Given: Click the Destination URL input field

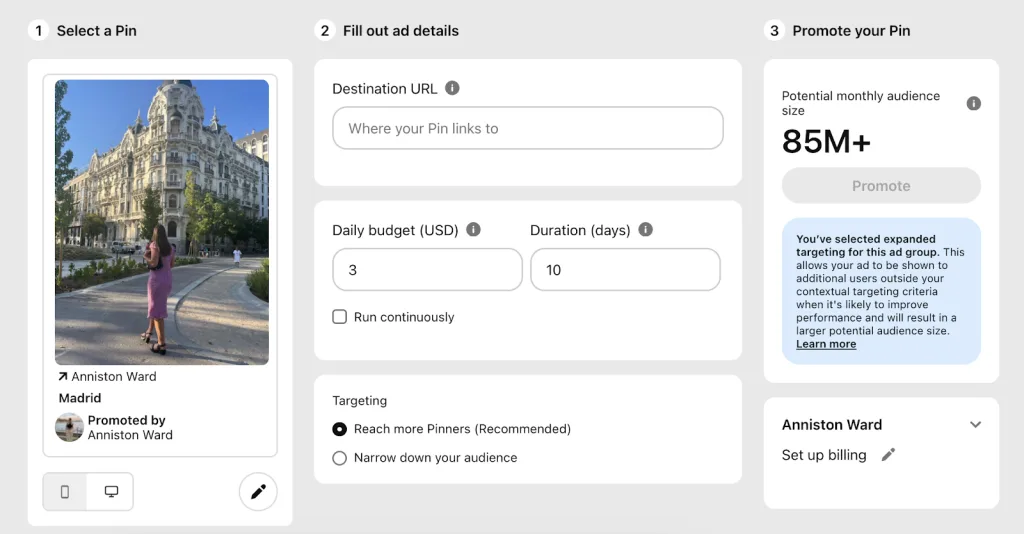Looking at the screenshot, I should pyautogui.click(x=528, y=128).
